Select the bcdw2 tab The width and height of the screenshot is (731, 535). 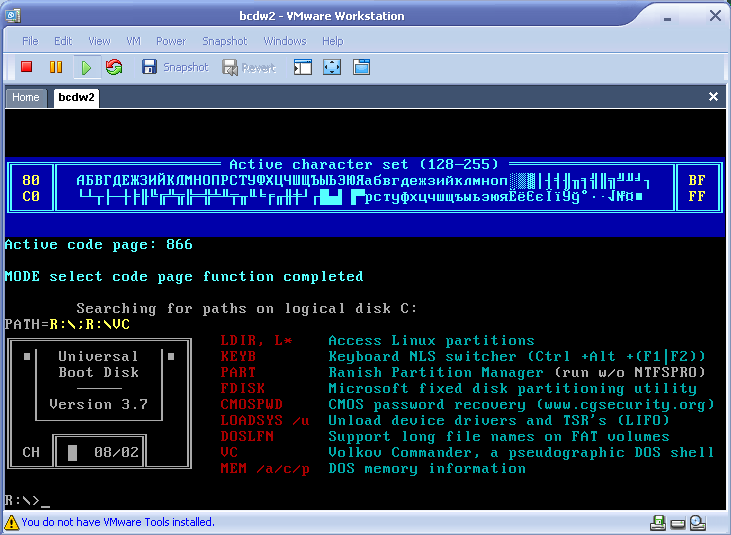[76, 97]
